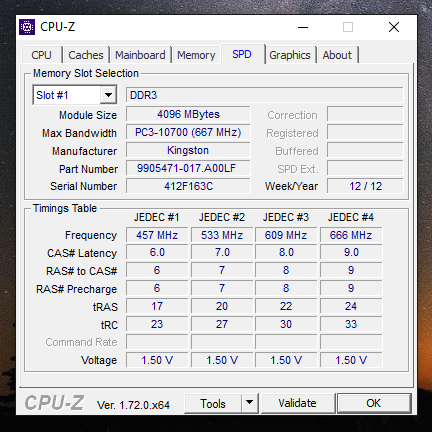Image resolution: width=432 pixels, height=432 pixels.
Task: Click CAS# Latency value 6.0
Action: [x=157, y=252]
